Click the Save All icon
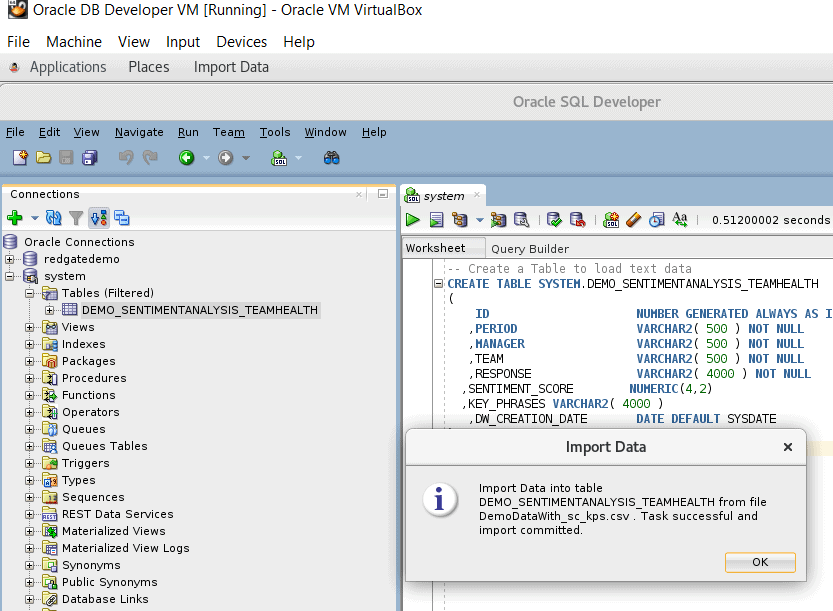 [90, 158]
